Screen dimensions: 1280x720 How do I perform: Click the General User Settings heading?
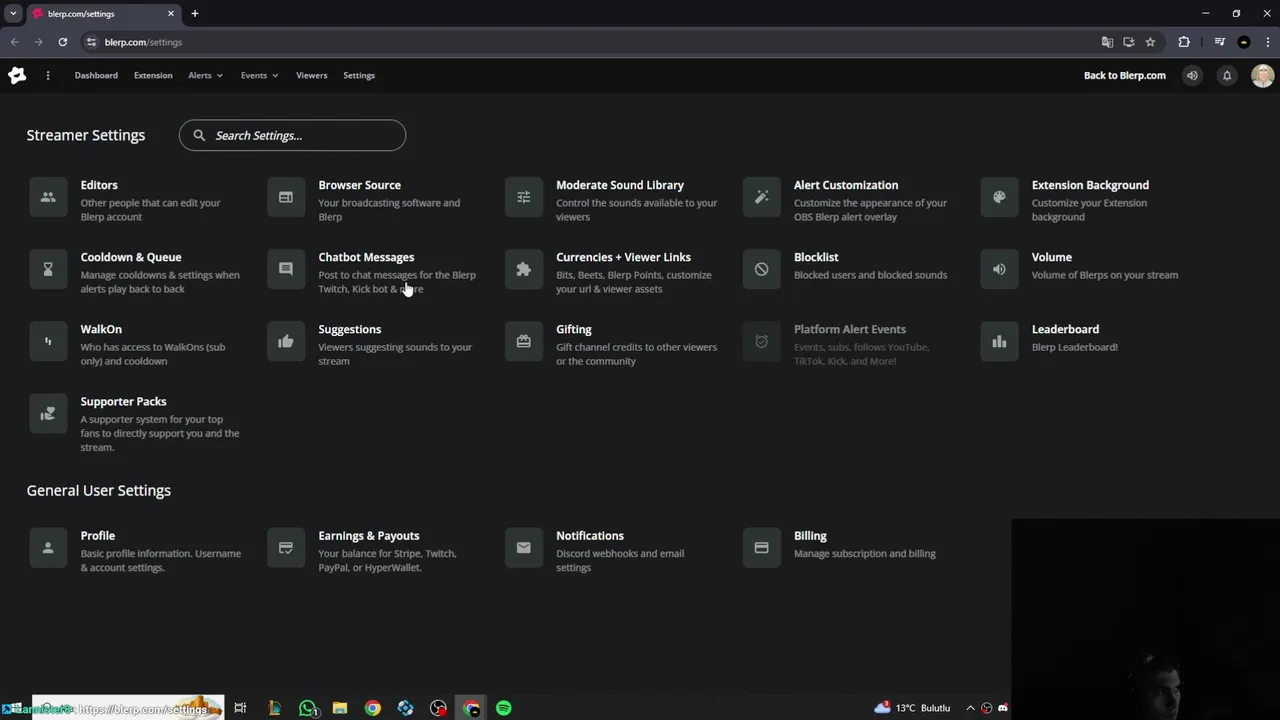[99, 490]
